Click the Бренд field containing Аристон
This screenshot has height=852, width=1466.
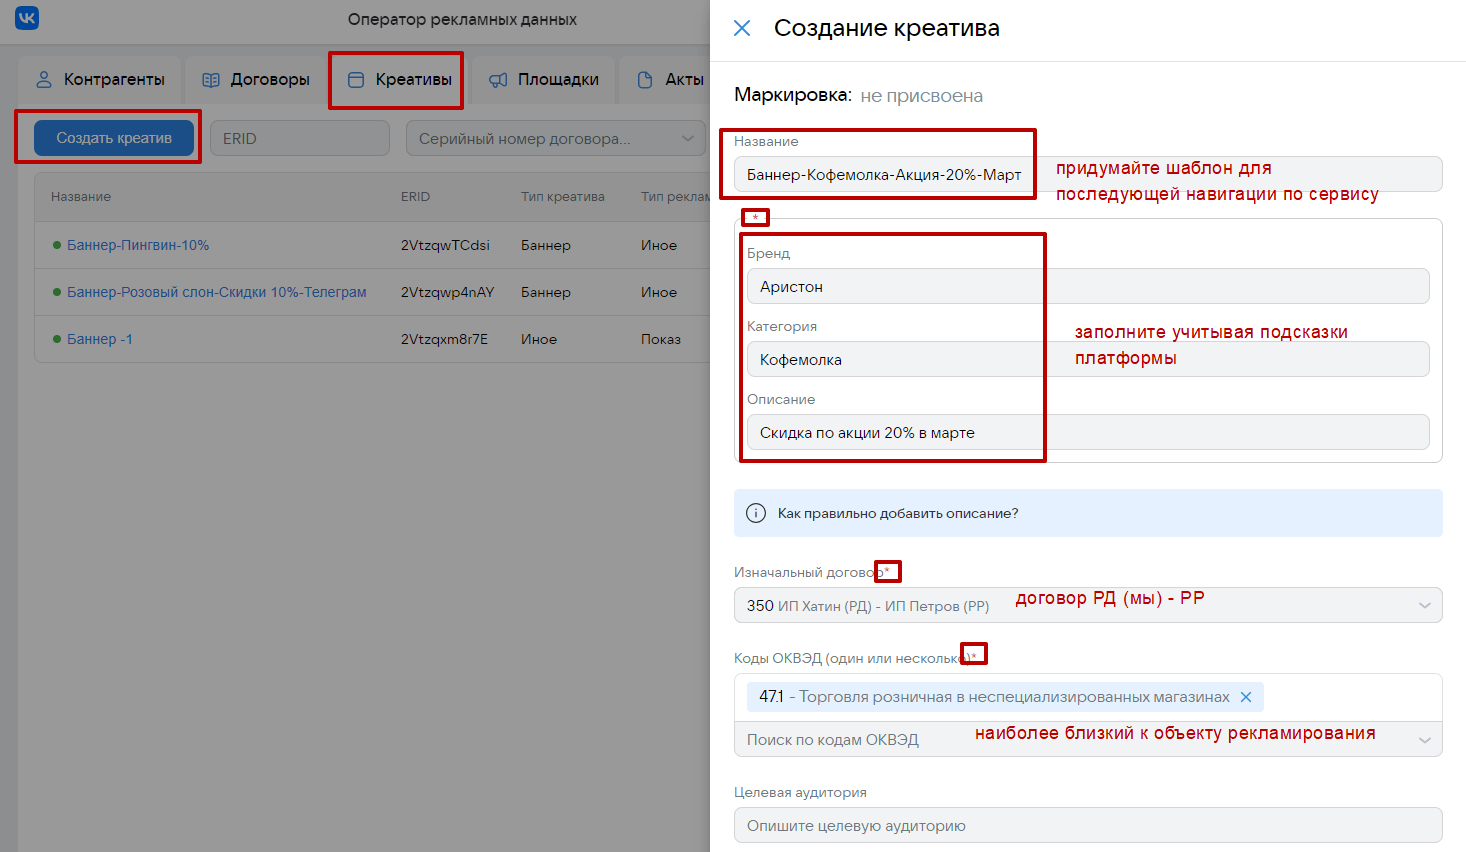click(1087, 286)
